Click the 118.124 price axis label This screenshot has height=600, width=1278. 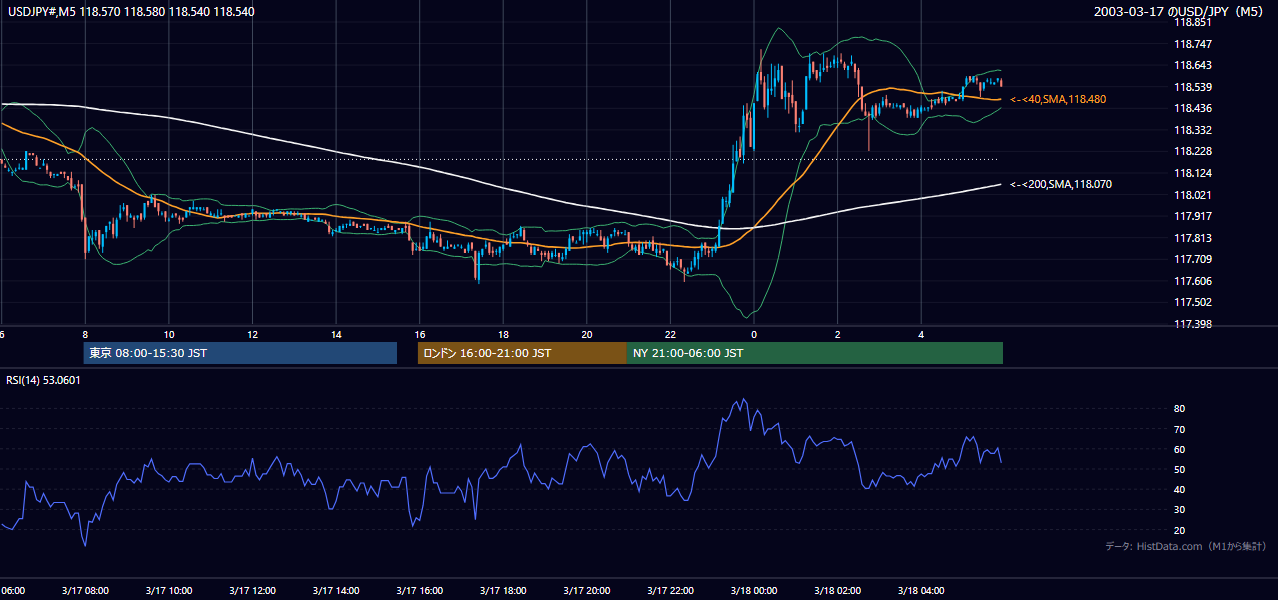pyautogui.click(x=1194, y=173)
